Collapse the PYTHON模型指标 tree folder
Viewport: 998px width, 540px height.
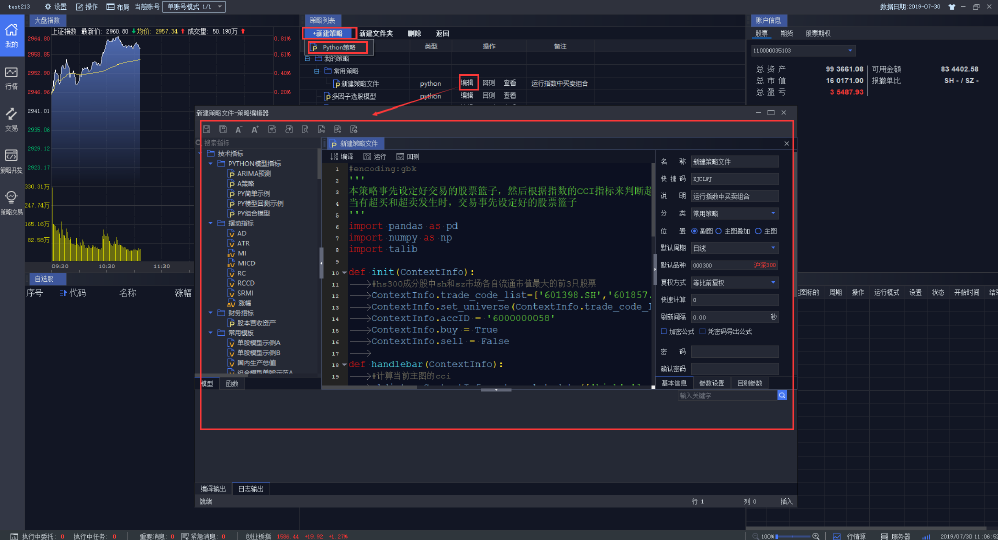(x=211, y=164)
